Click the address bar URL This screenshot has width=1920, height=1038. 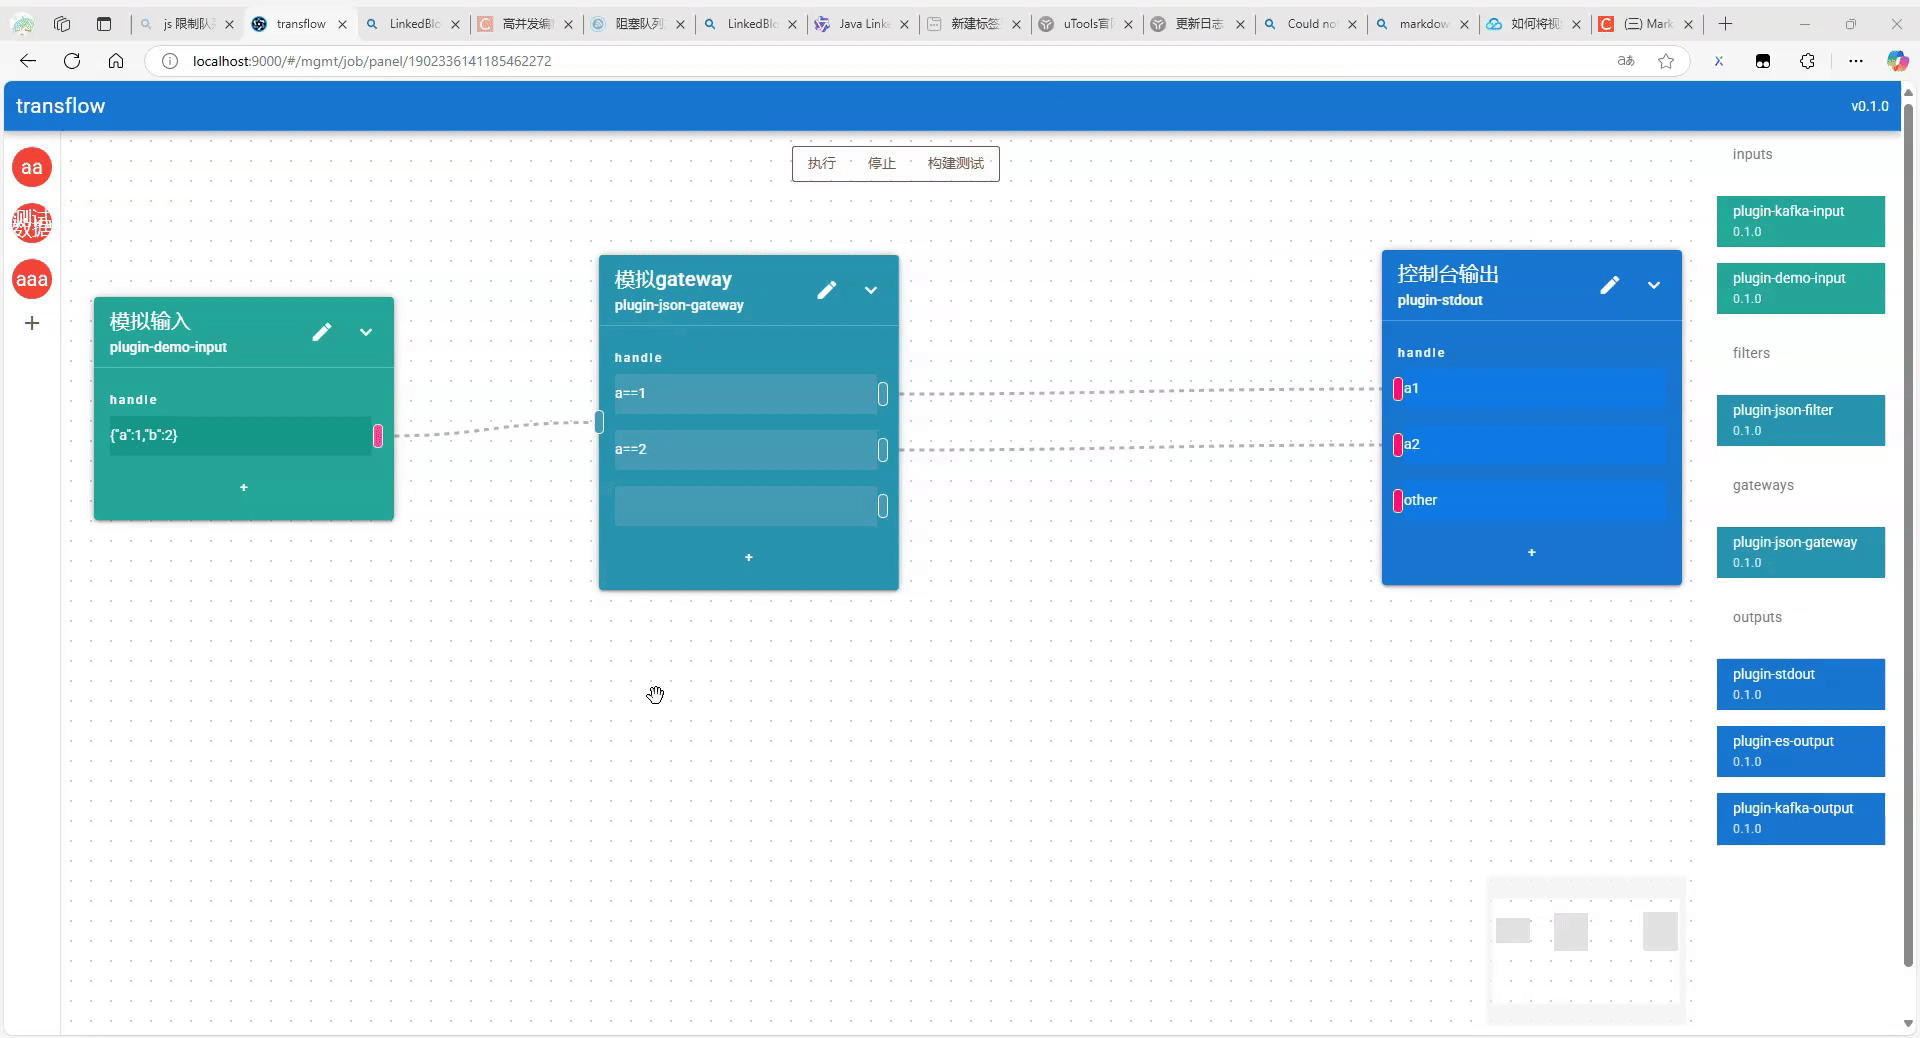(372, 61)
